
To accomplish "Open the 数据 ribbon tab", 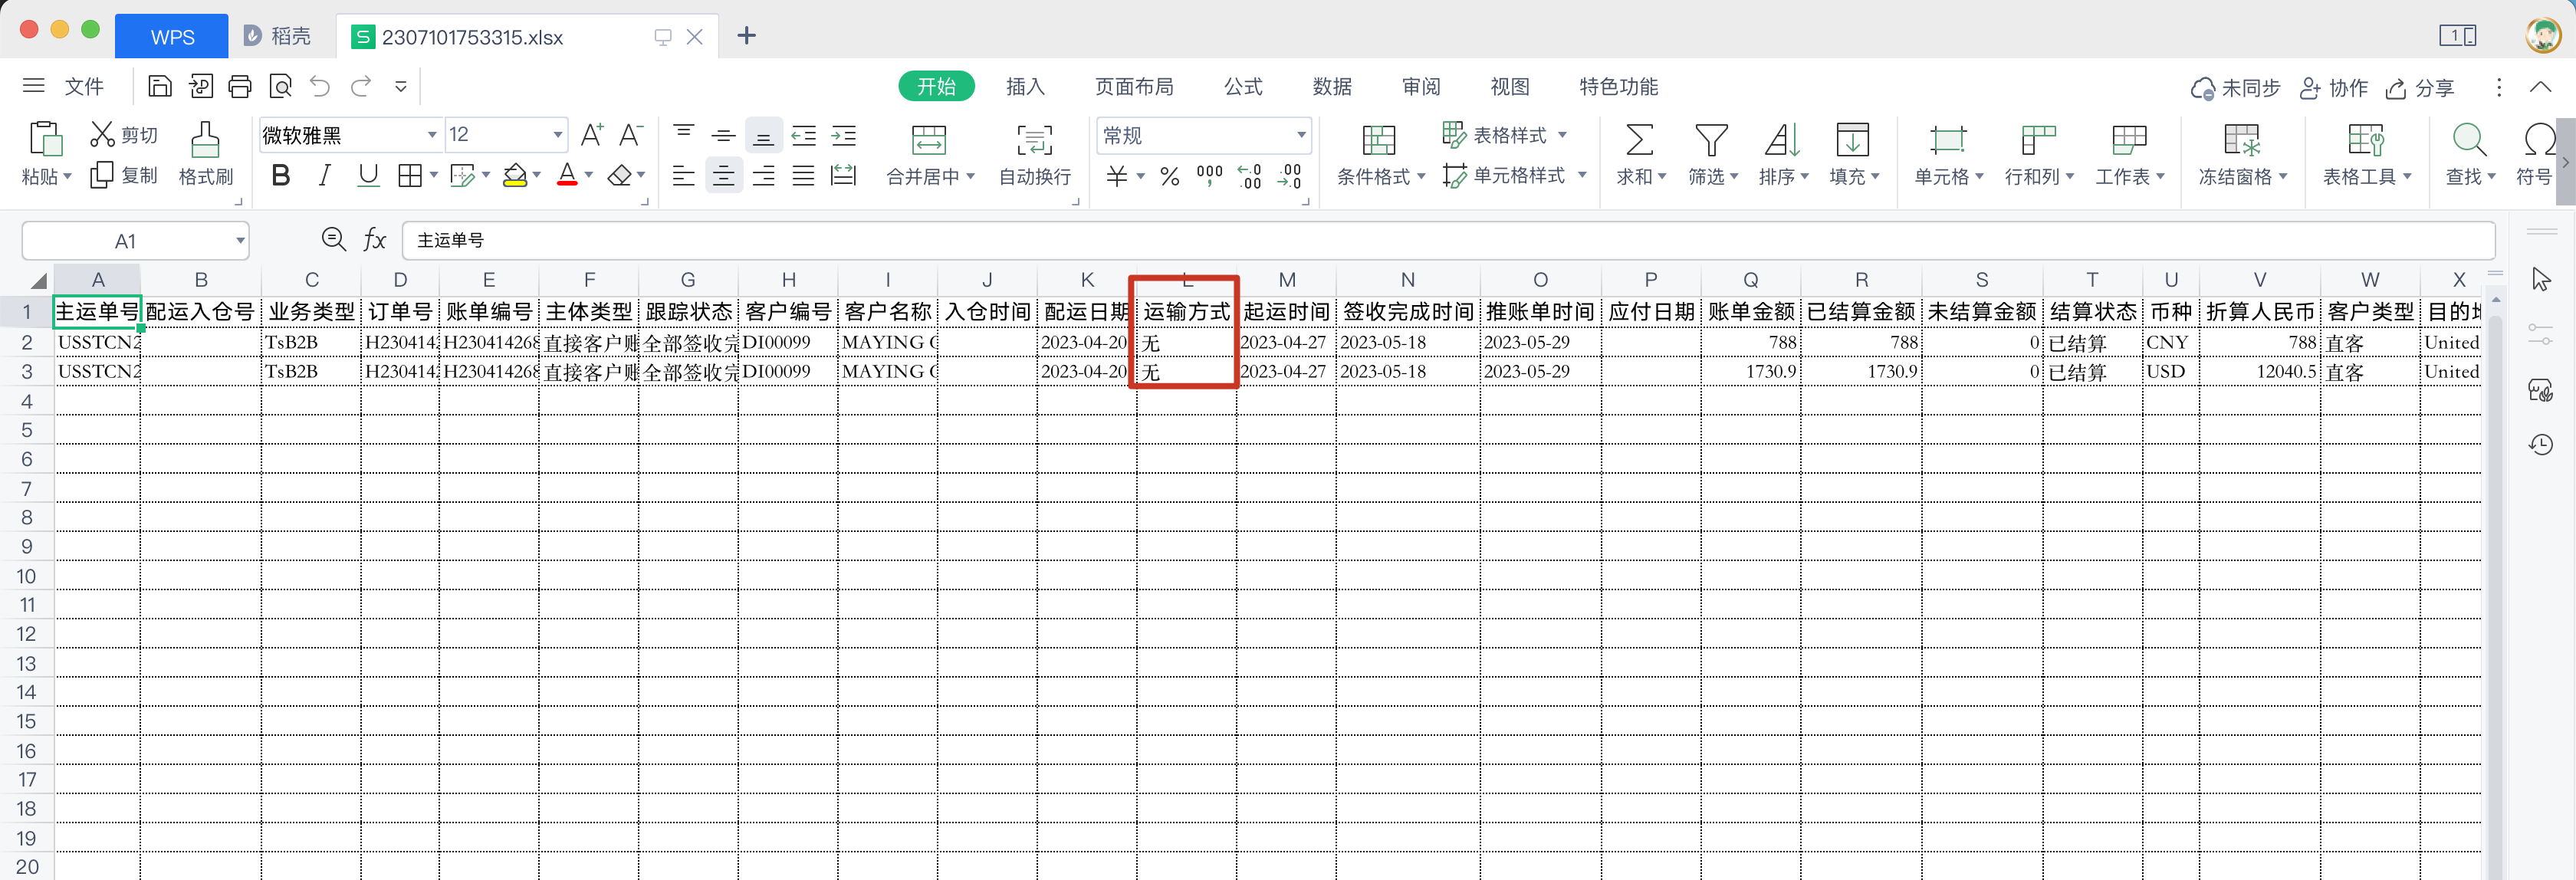I will (1331, 87).
